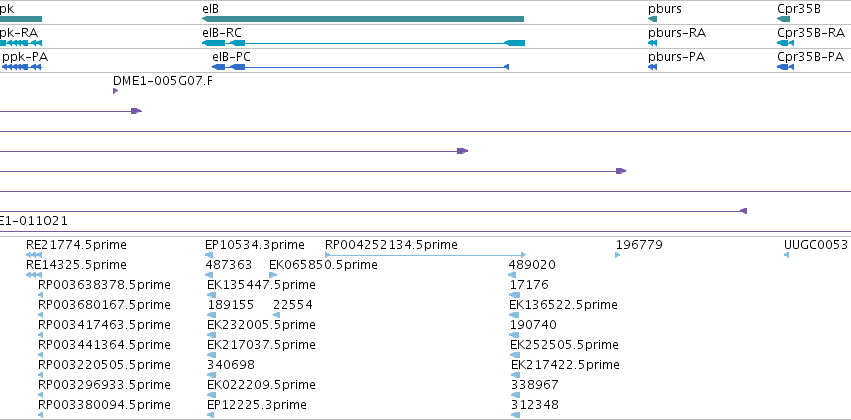Click the EK022209.5prime feature arrow
The height and width of the screenshot is (420, 851).
[x=211, y=395]
